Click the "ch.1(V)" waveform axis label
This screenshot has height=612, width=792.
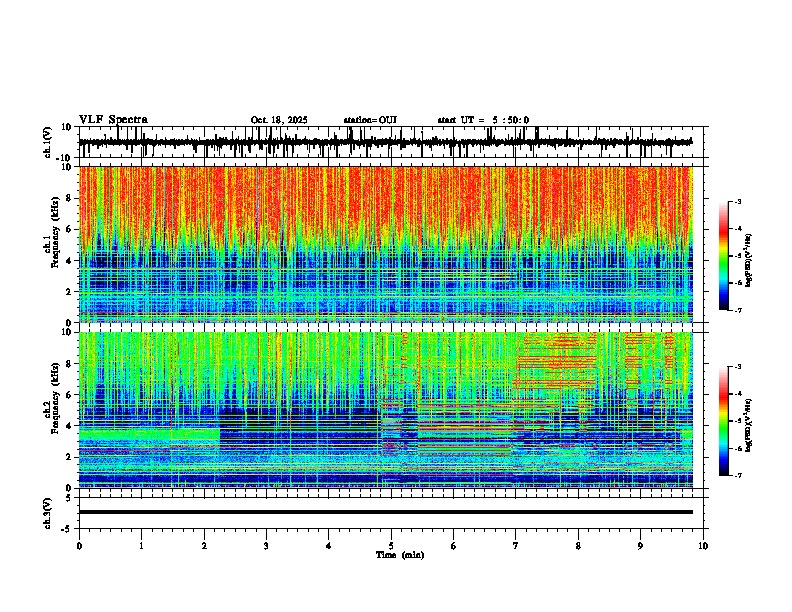48,142
